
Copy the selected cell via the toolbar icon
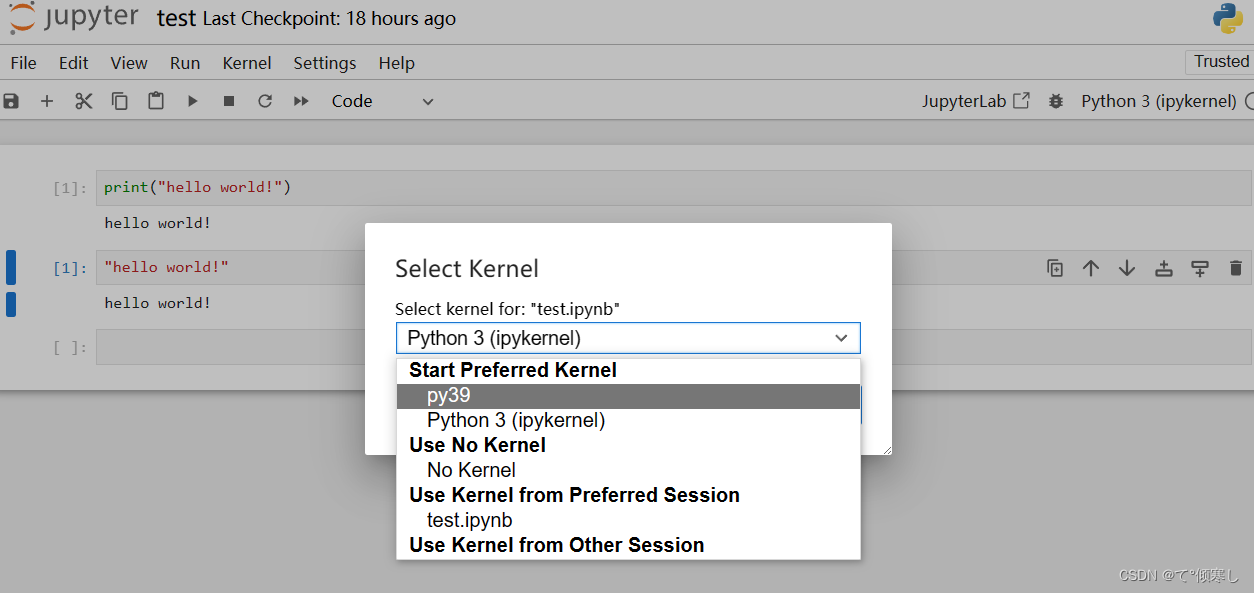pyautogui.click(x=120, y=101)
